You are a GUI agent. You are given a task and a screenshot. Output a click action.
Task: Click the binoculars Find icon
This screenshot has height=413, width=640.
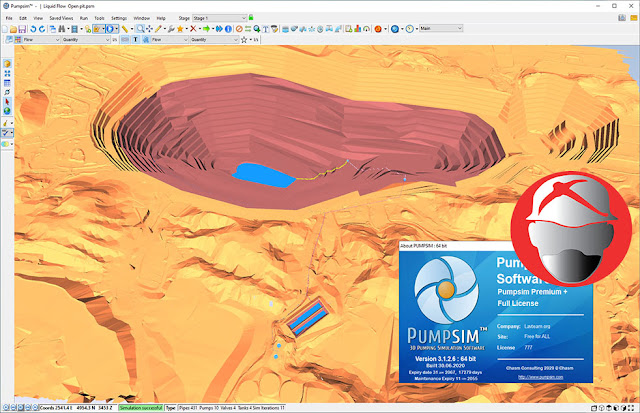coord(62,29)
